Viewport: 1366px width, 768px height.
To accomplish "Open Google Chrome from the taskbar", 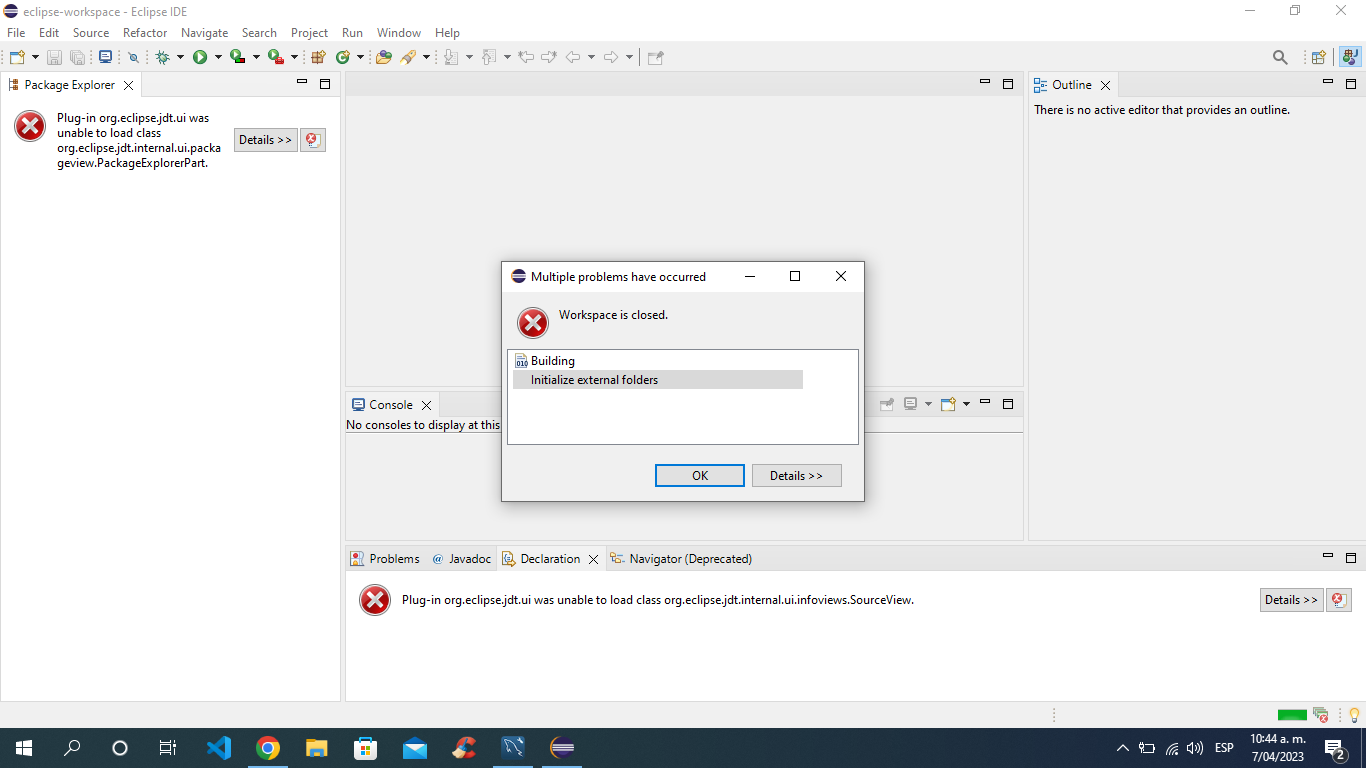I will 267,748.
